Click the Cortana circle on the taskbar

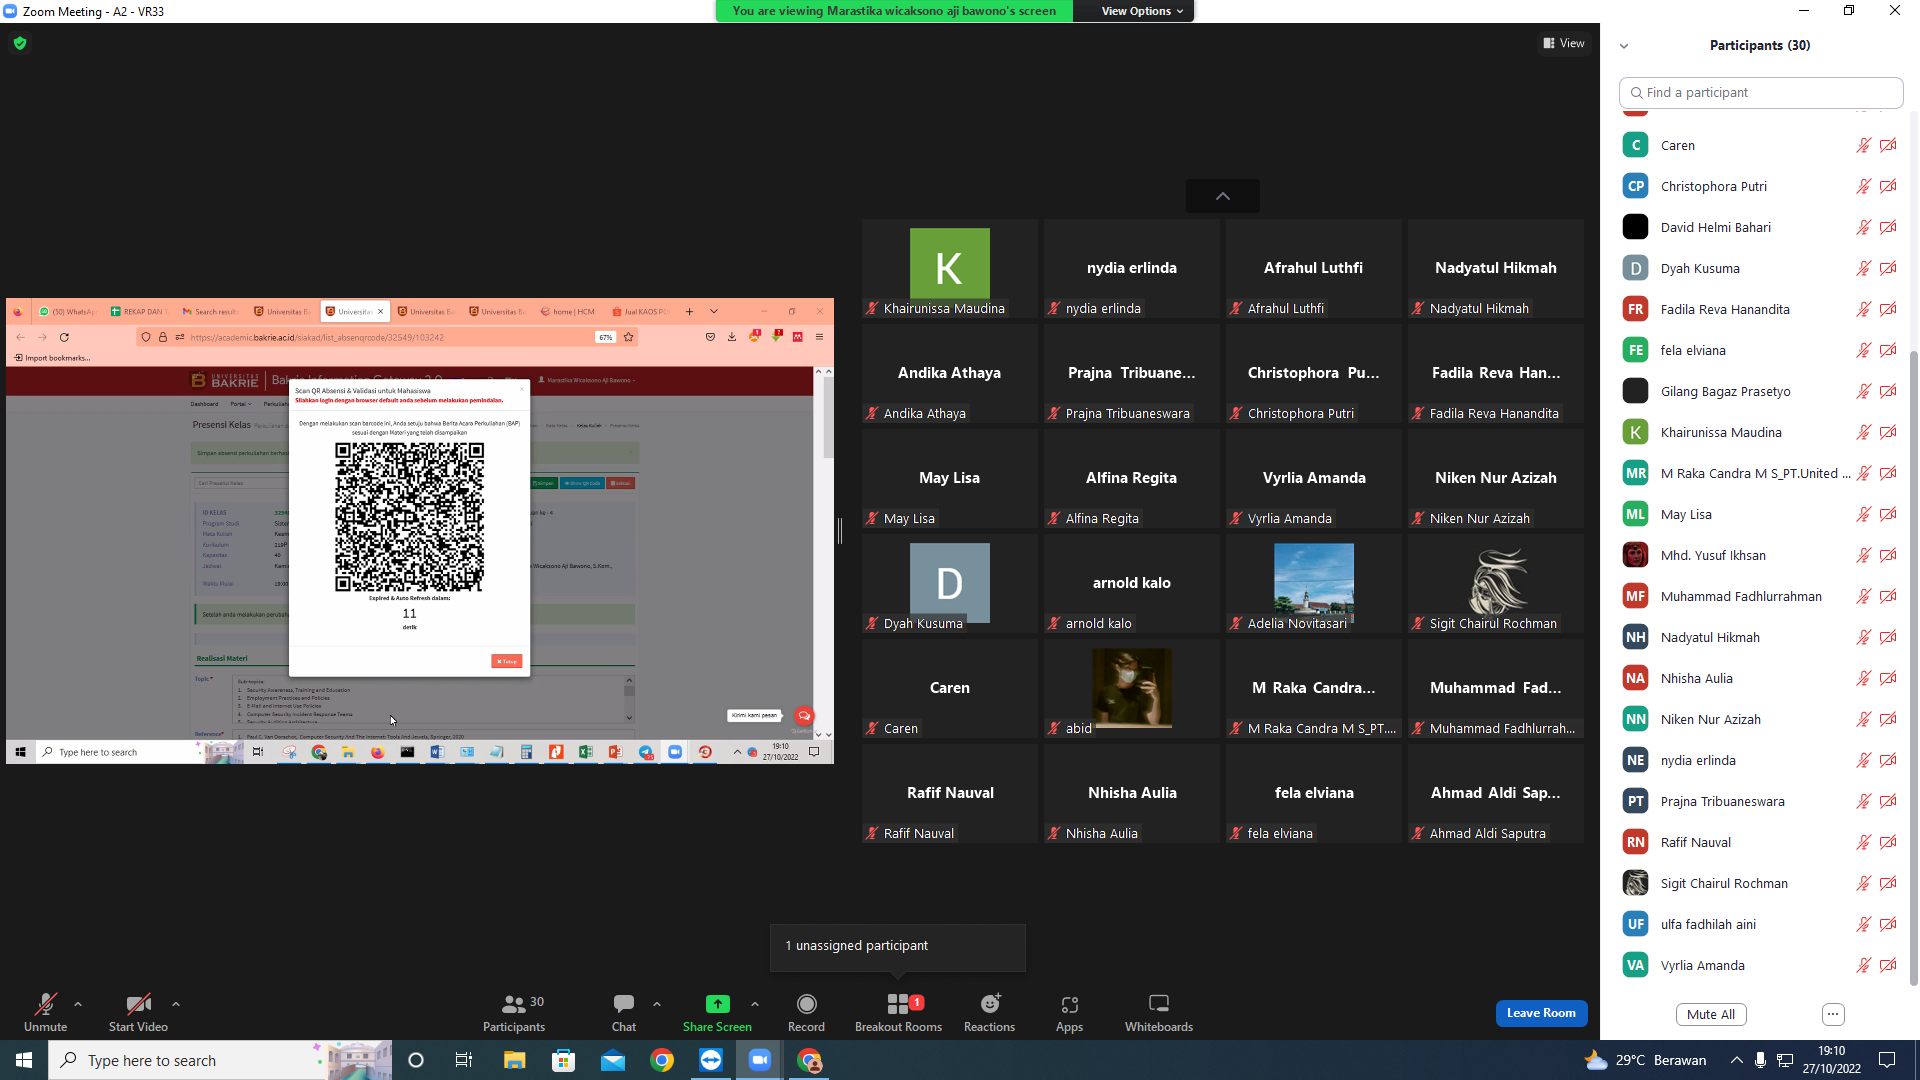(x=416, y=1060)
